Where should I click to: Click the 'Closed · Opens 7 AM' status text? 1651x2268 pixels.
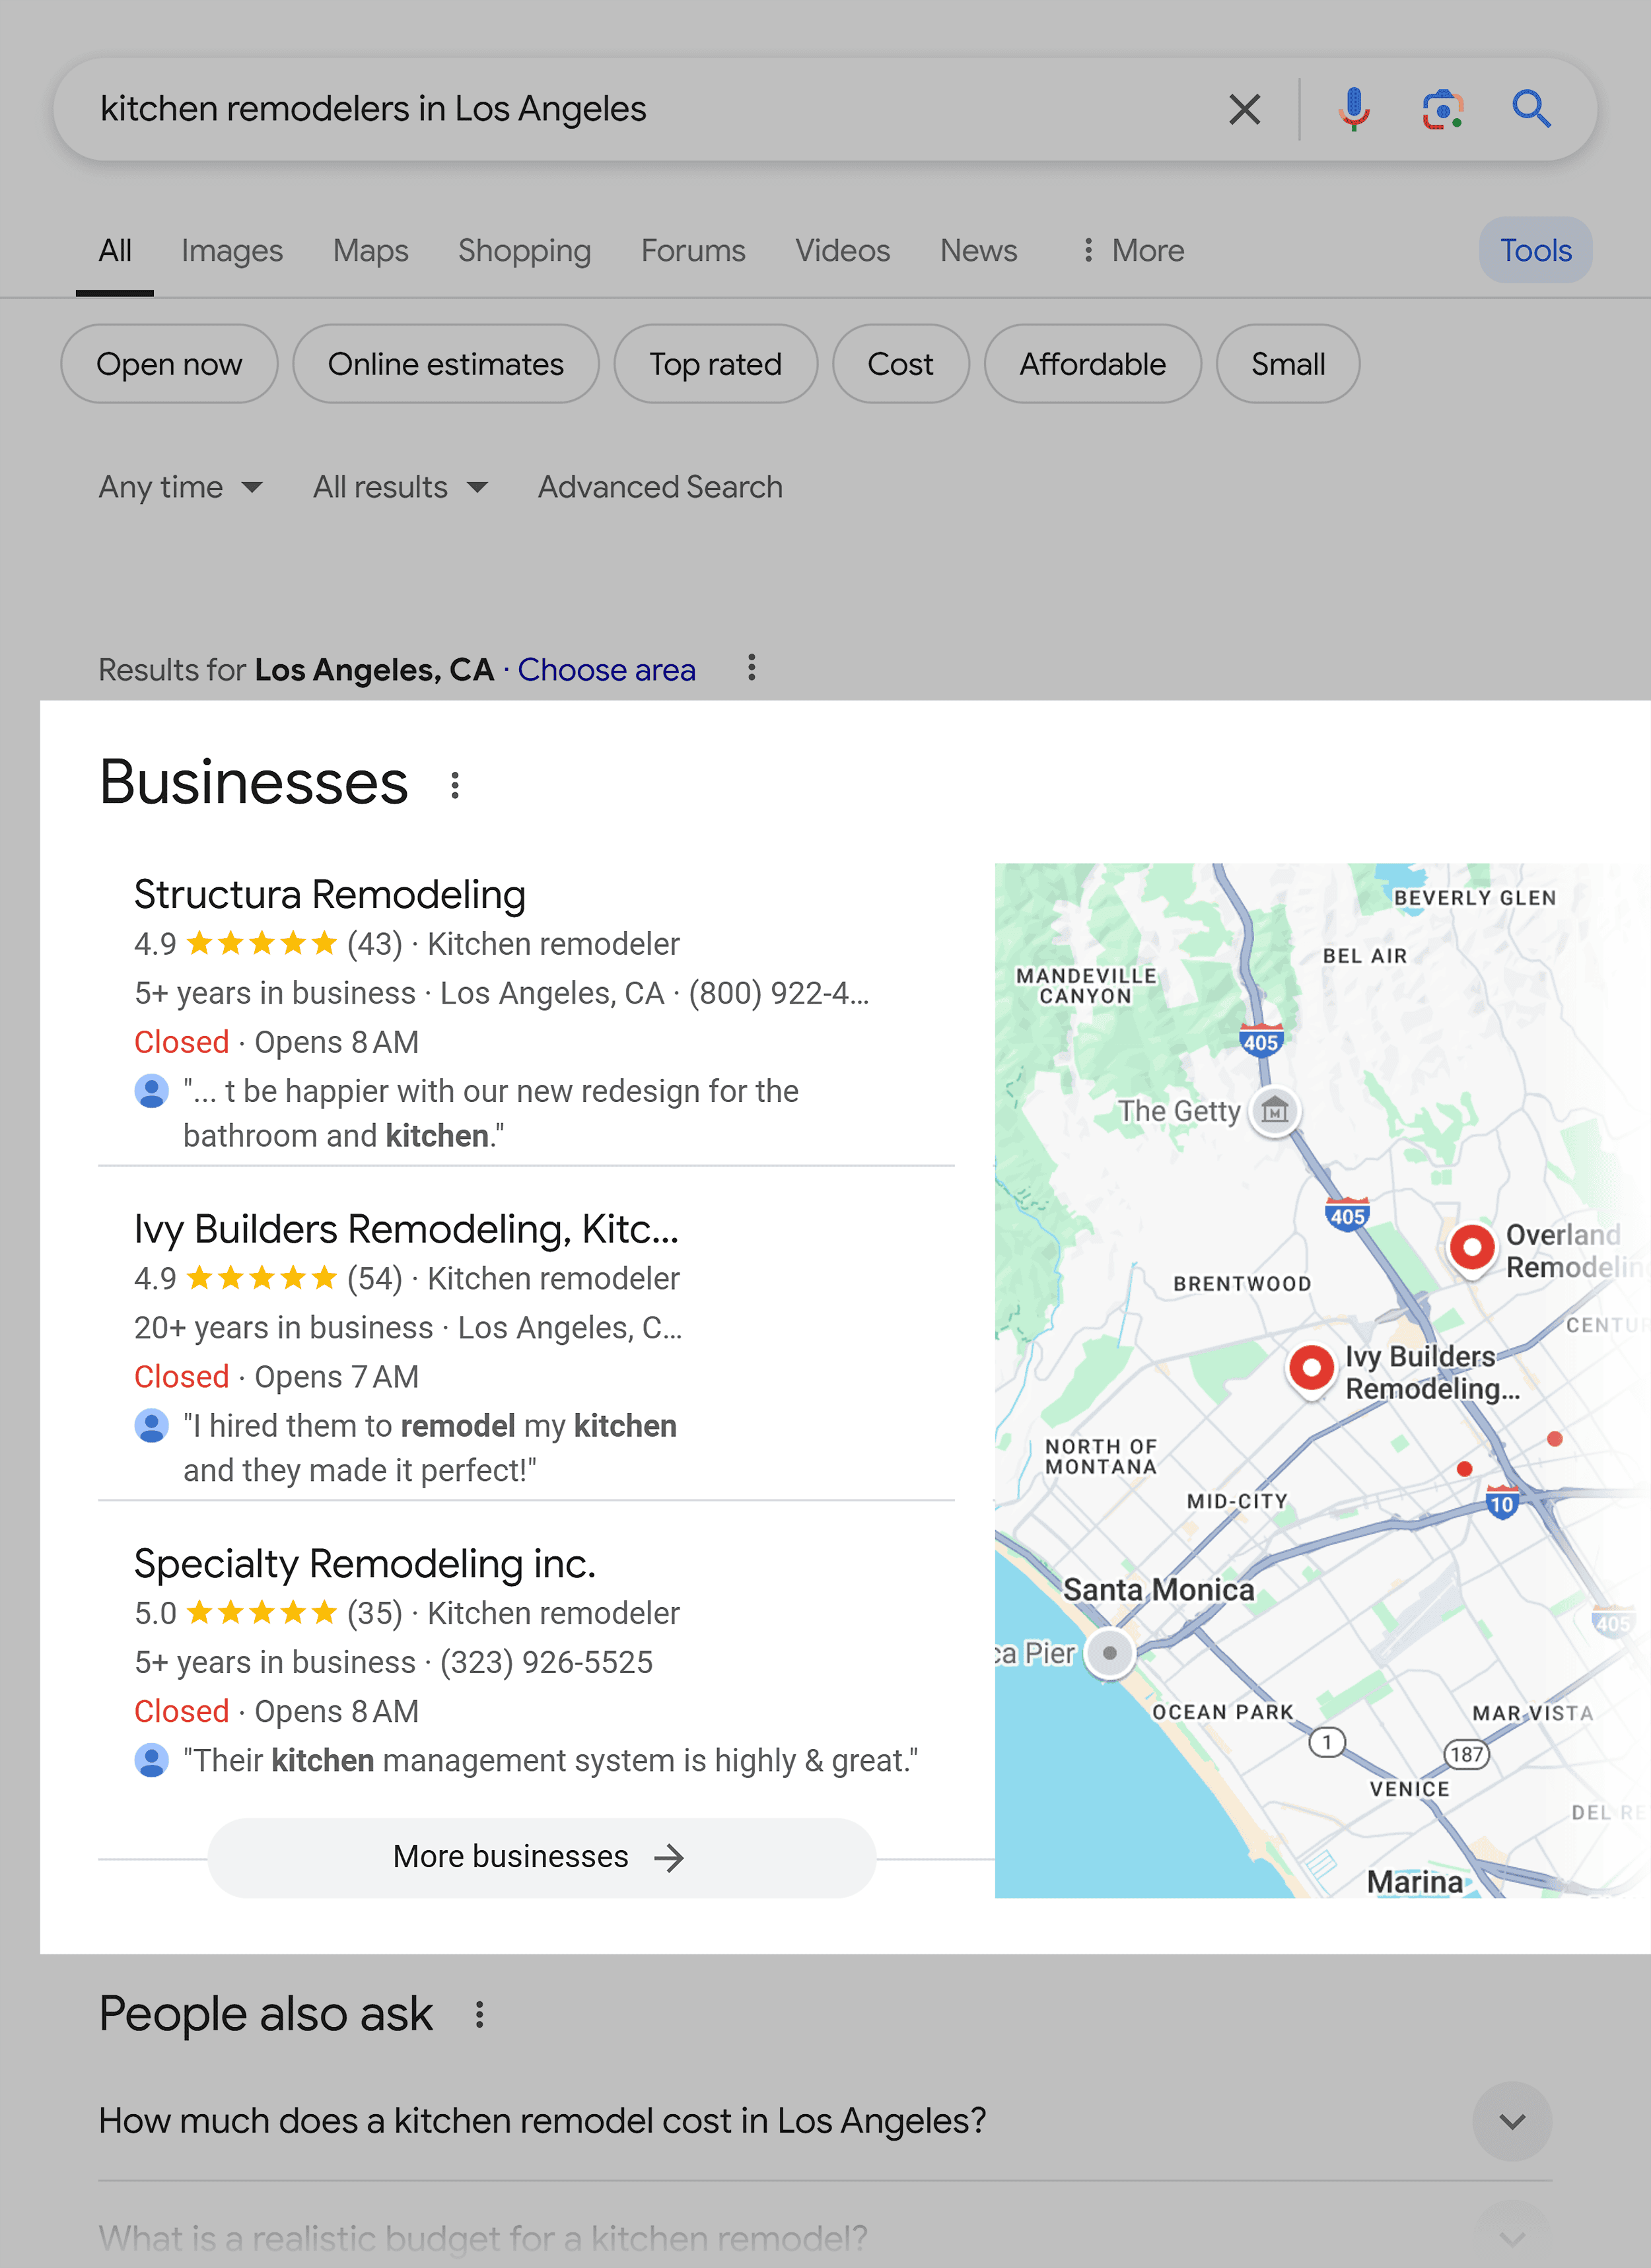(x=276, y=1377)
